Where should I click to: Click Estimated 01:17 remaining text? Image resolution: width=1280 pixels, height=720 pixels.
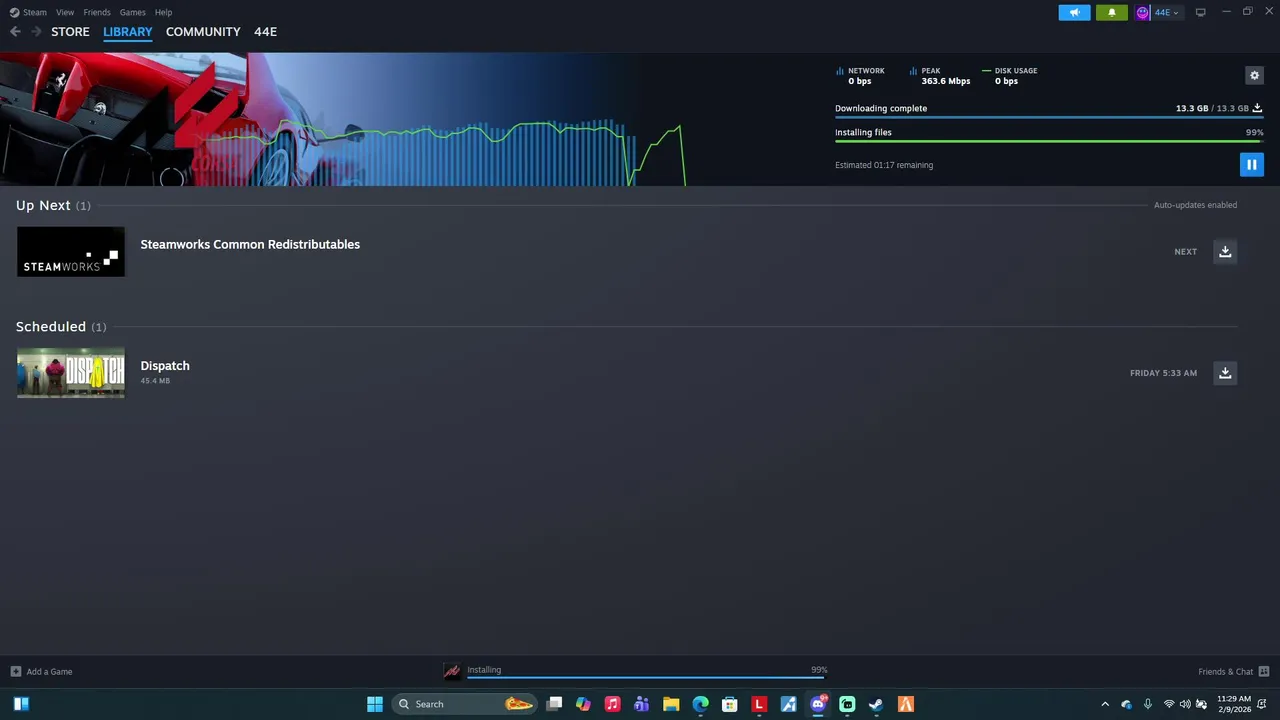coord(884,165)
